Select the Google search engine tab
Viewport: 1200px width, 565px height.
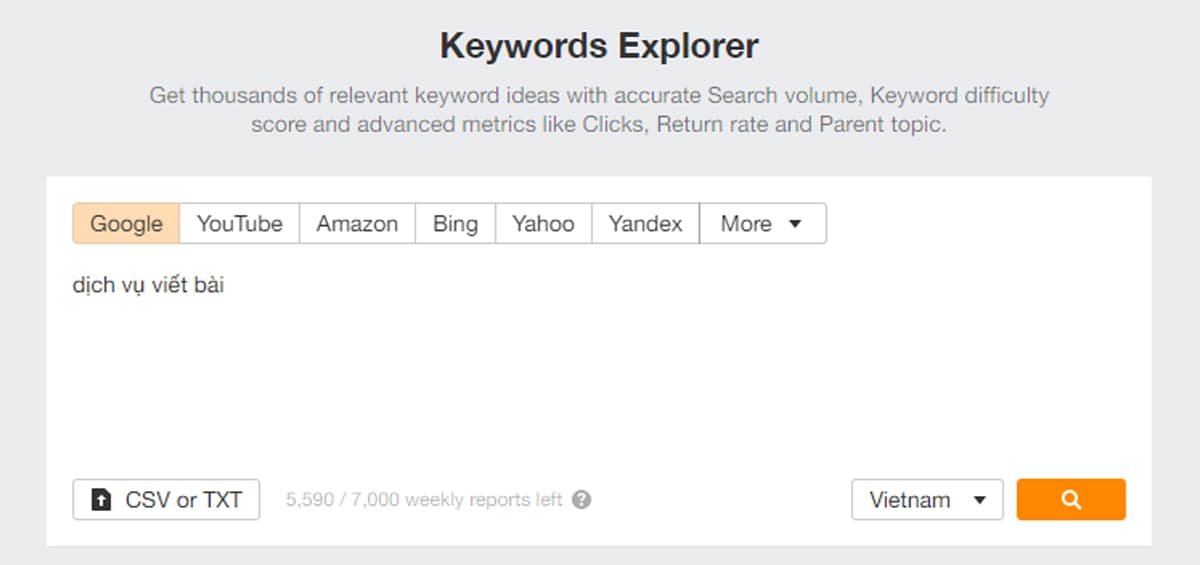pyautogui.click(x=126, y=224)
